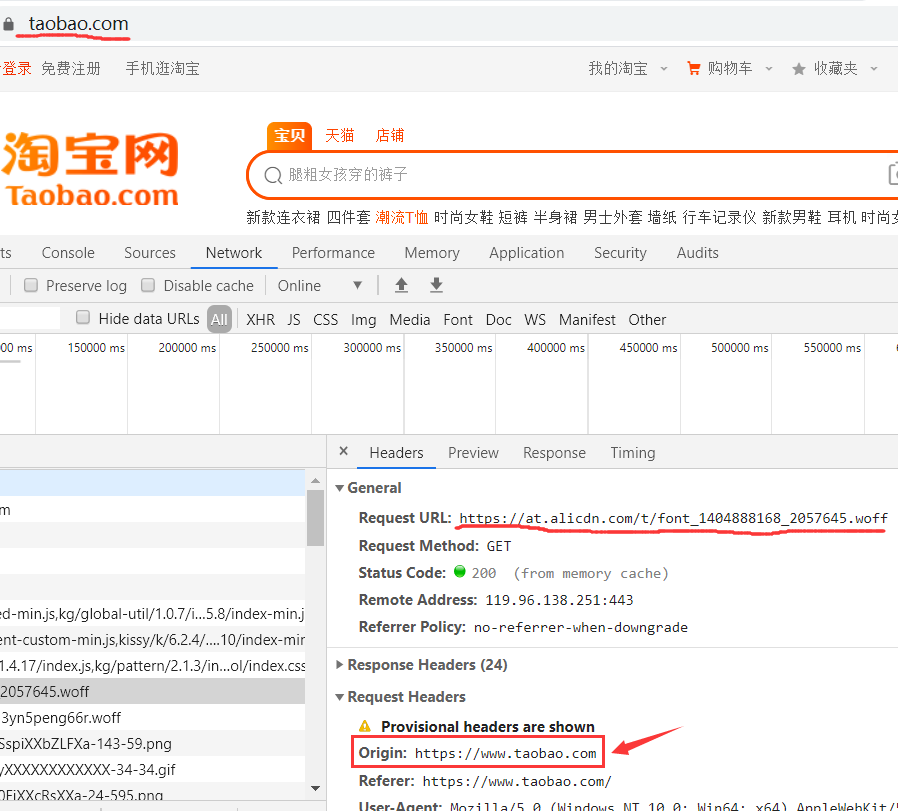Select the XXXXXXXXXXXX-34-34.gif request row

[152, 770]
